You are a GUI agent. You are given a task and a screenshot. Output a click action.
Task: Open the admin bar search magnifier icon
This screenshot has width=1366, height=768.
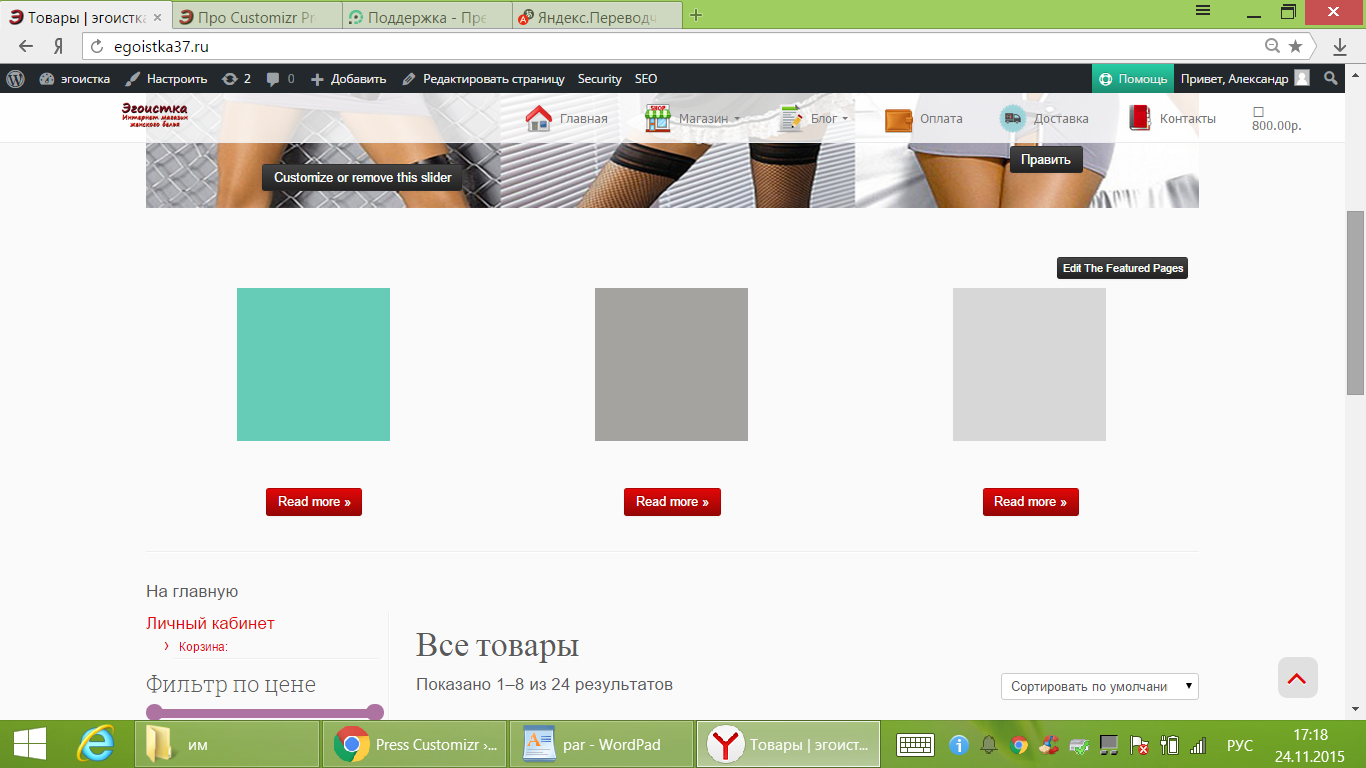click(x=1330, y=79)
